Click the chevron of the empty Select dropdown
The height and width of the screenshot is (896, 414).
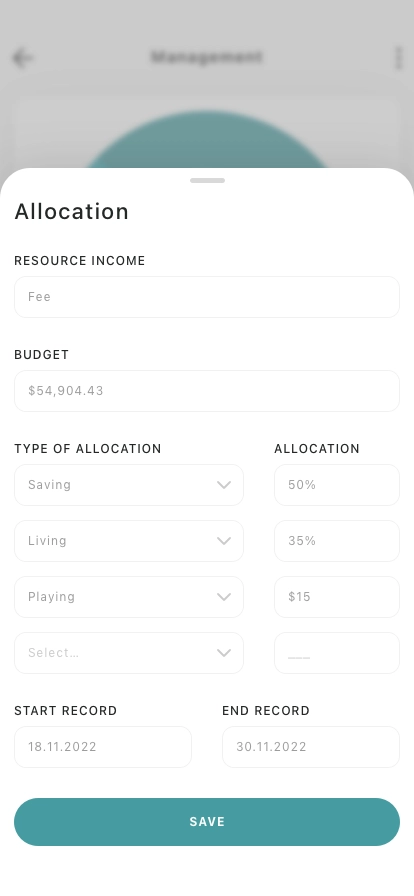tap(224, 653)
